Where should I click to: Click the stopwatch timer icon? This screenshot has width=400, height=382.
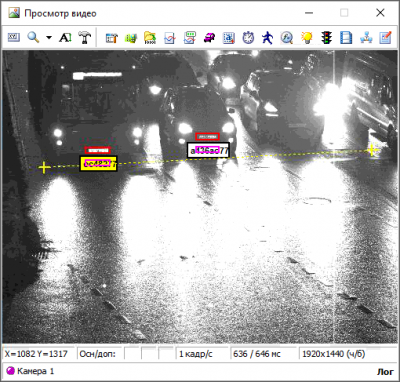pos(248,38)
